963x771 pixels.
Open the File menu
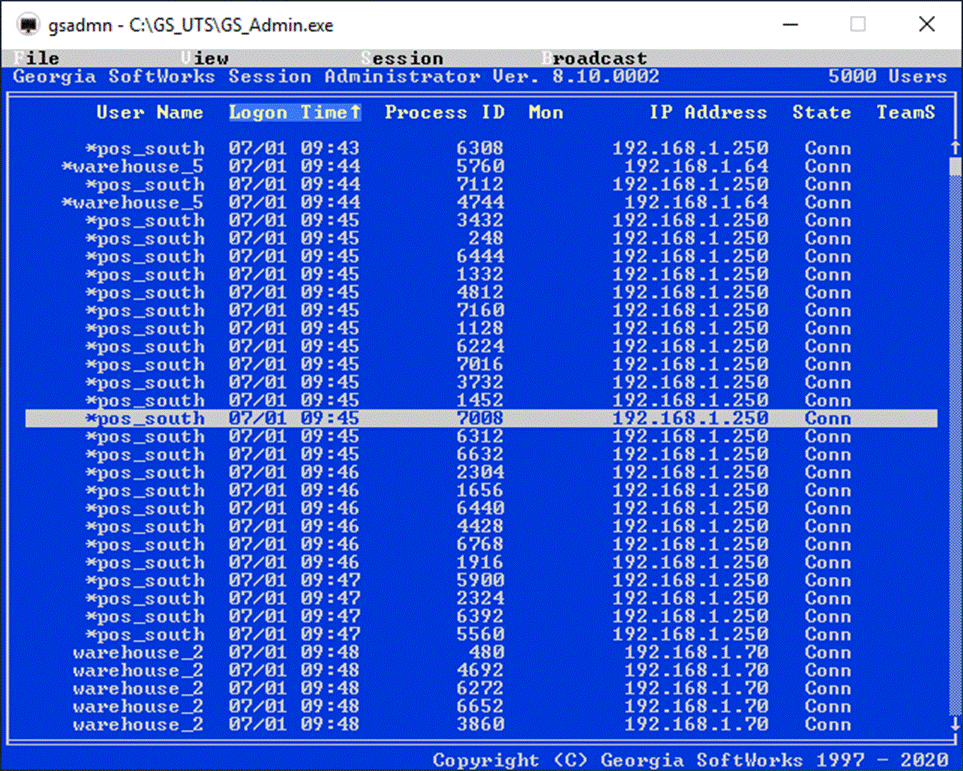tap(36, 58)
